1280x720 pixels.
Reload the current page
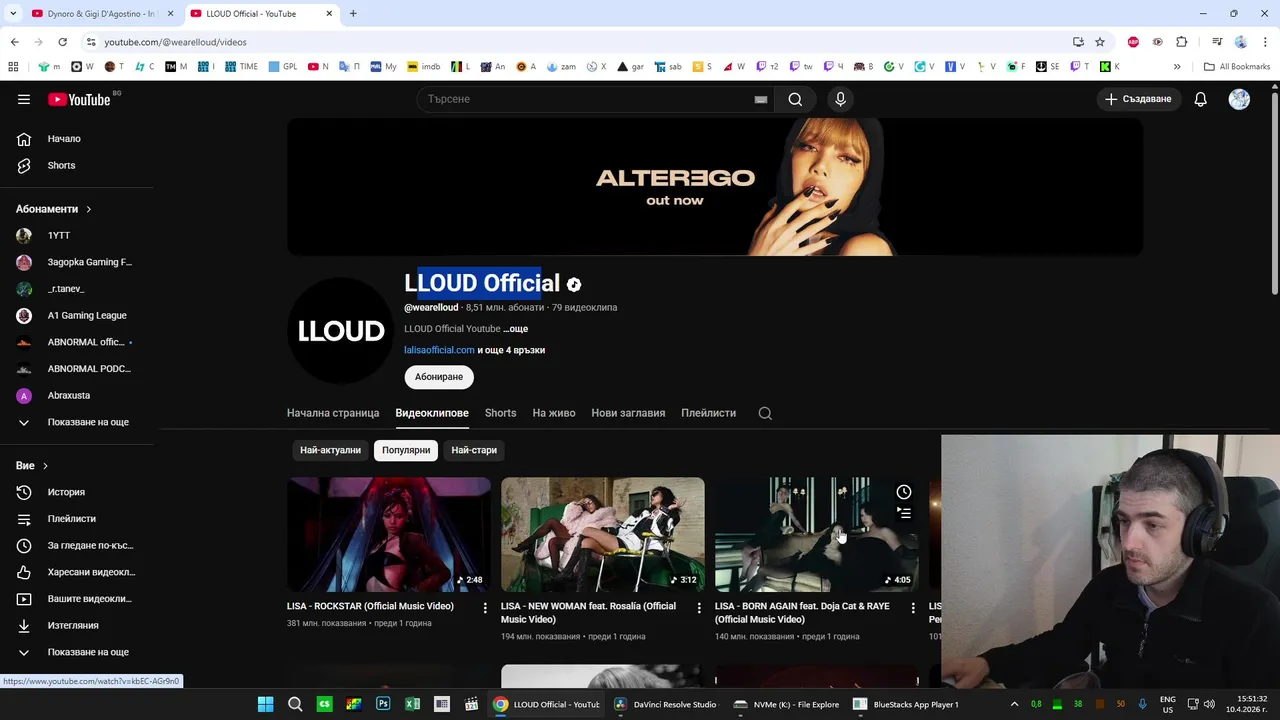62,42
